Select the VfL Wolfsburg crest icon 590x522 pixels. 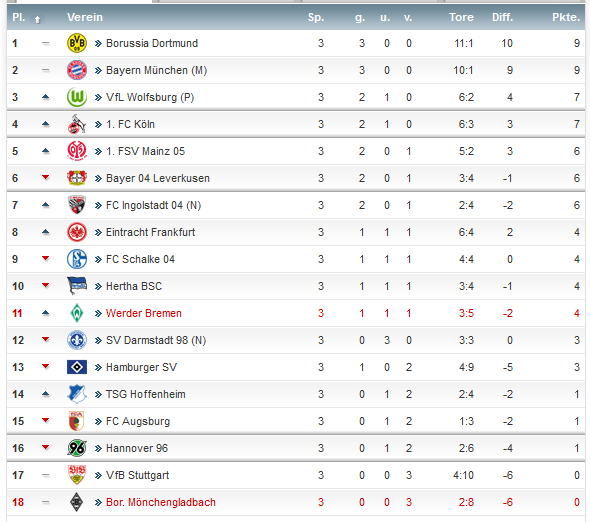pos(77,97)
